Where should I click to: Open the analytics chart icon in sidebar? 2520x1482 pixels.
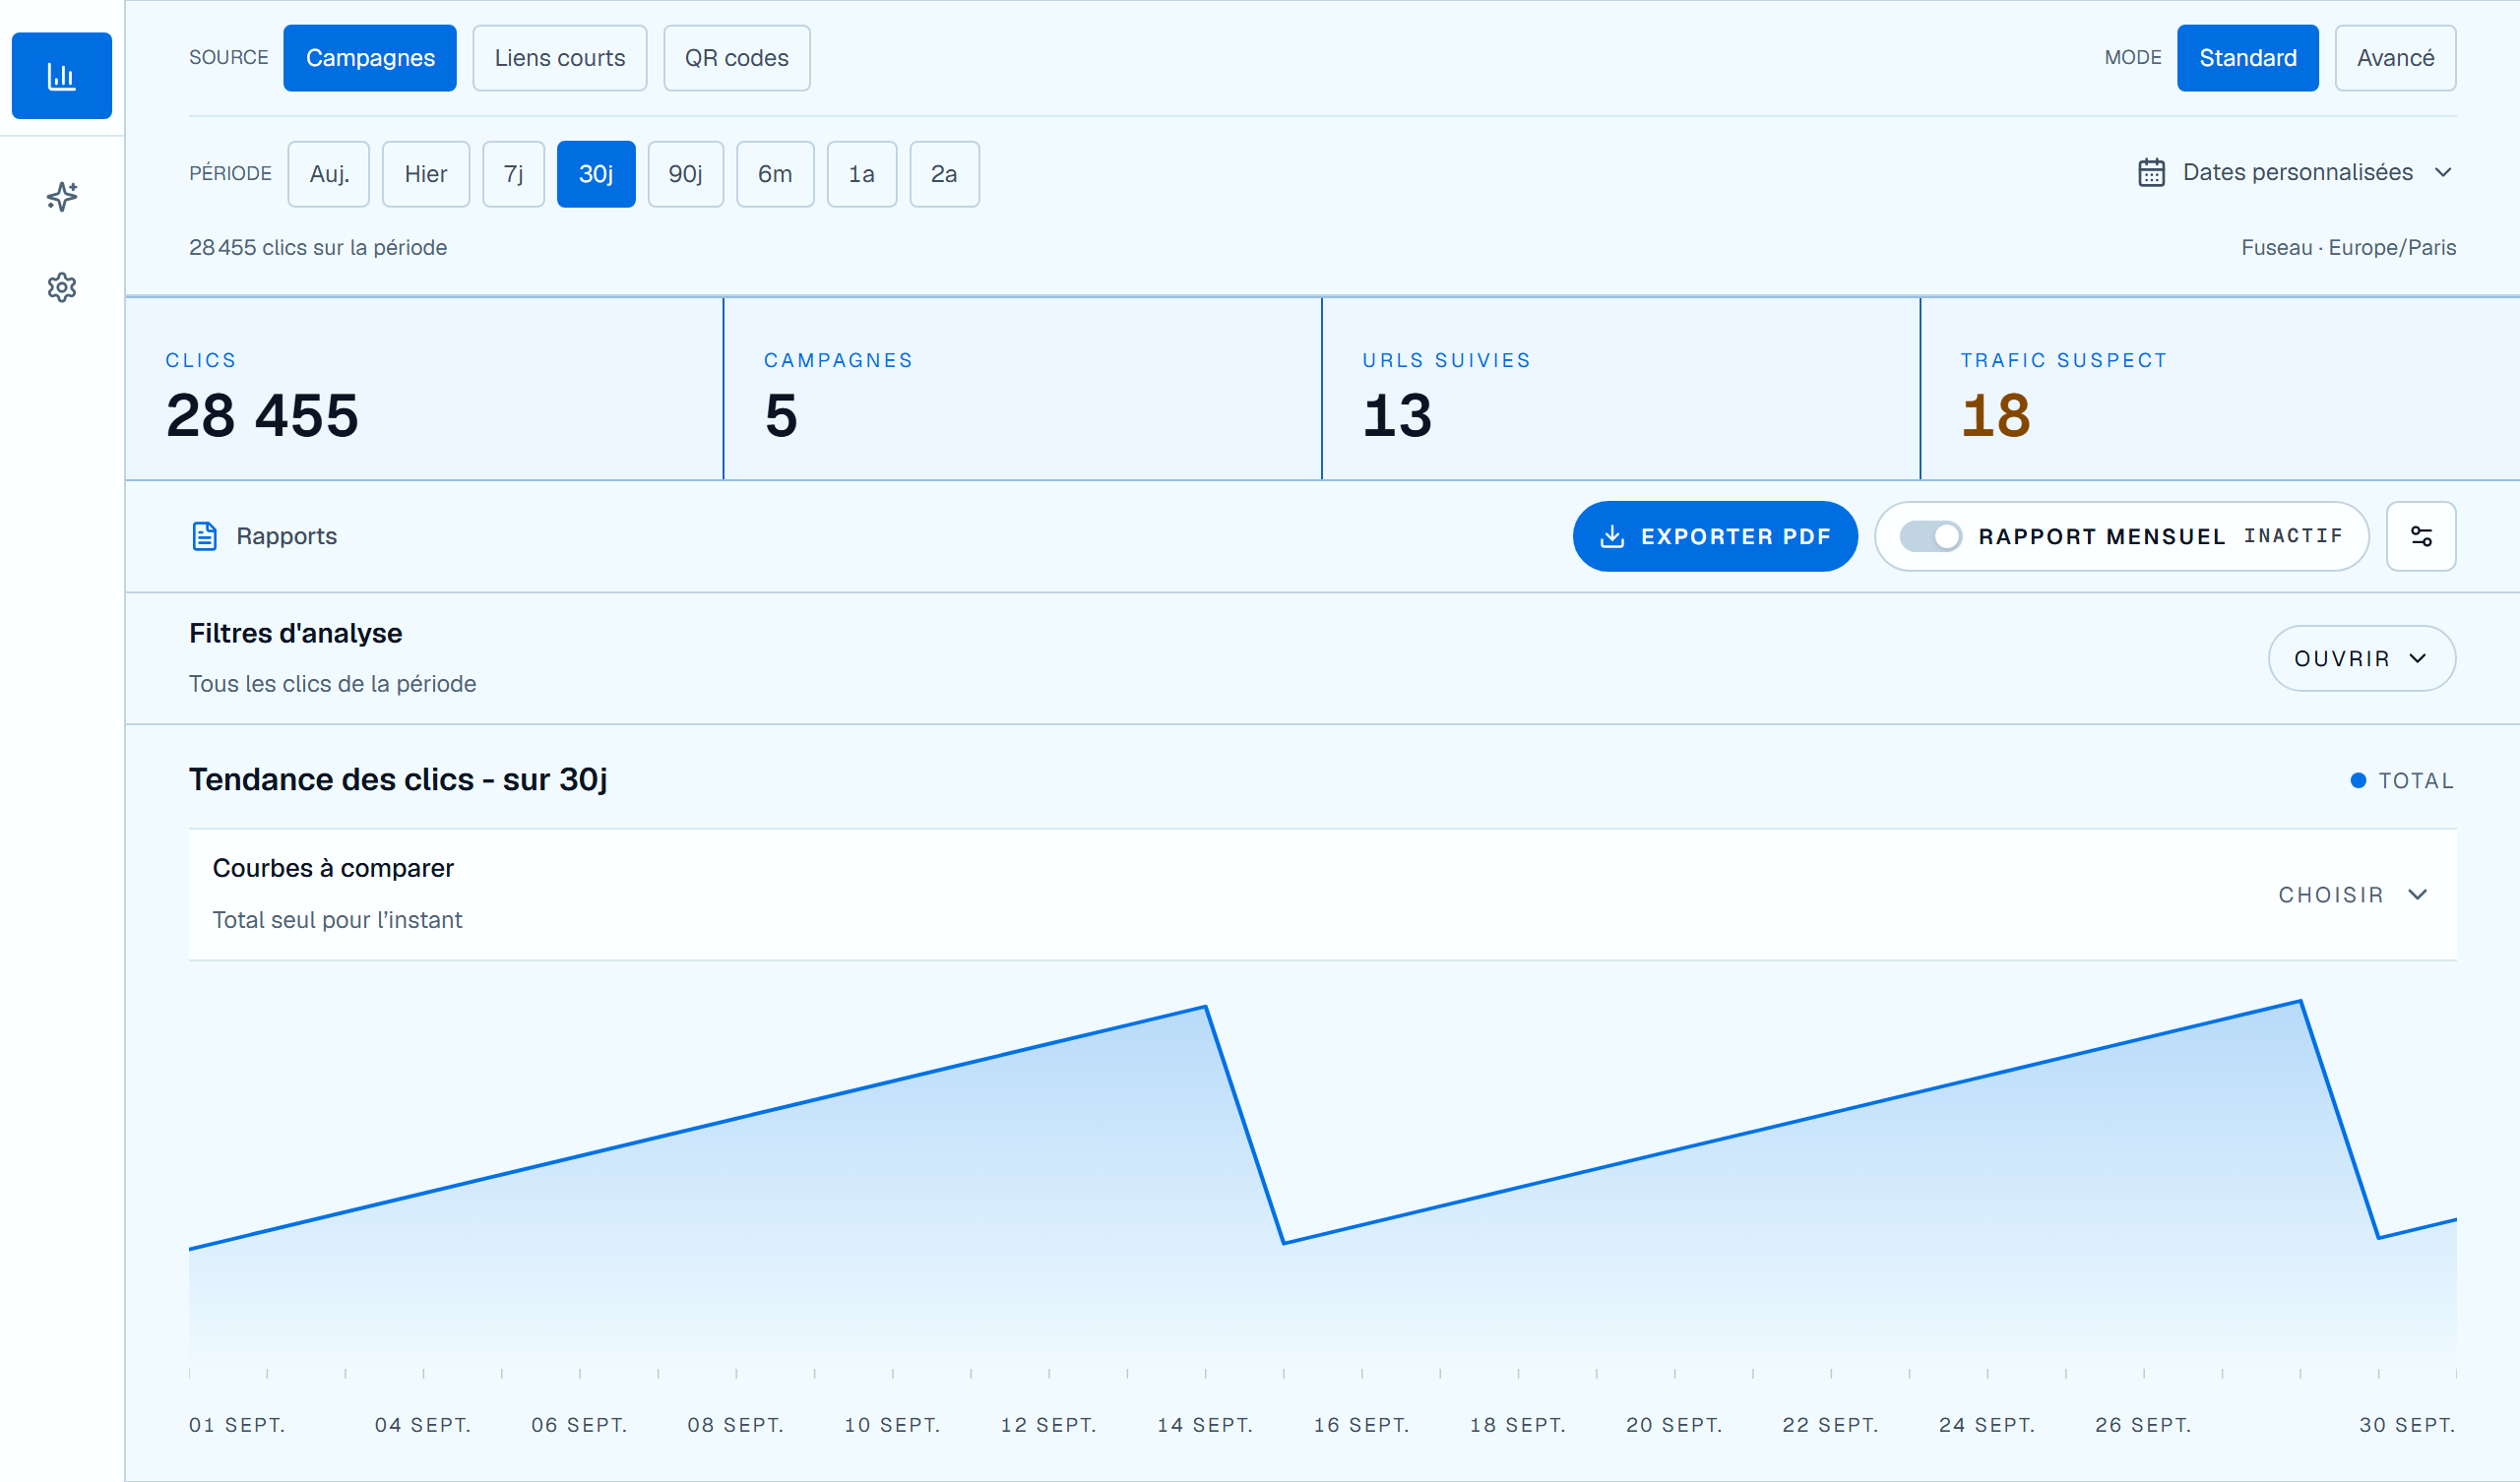point(61,76)
